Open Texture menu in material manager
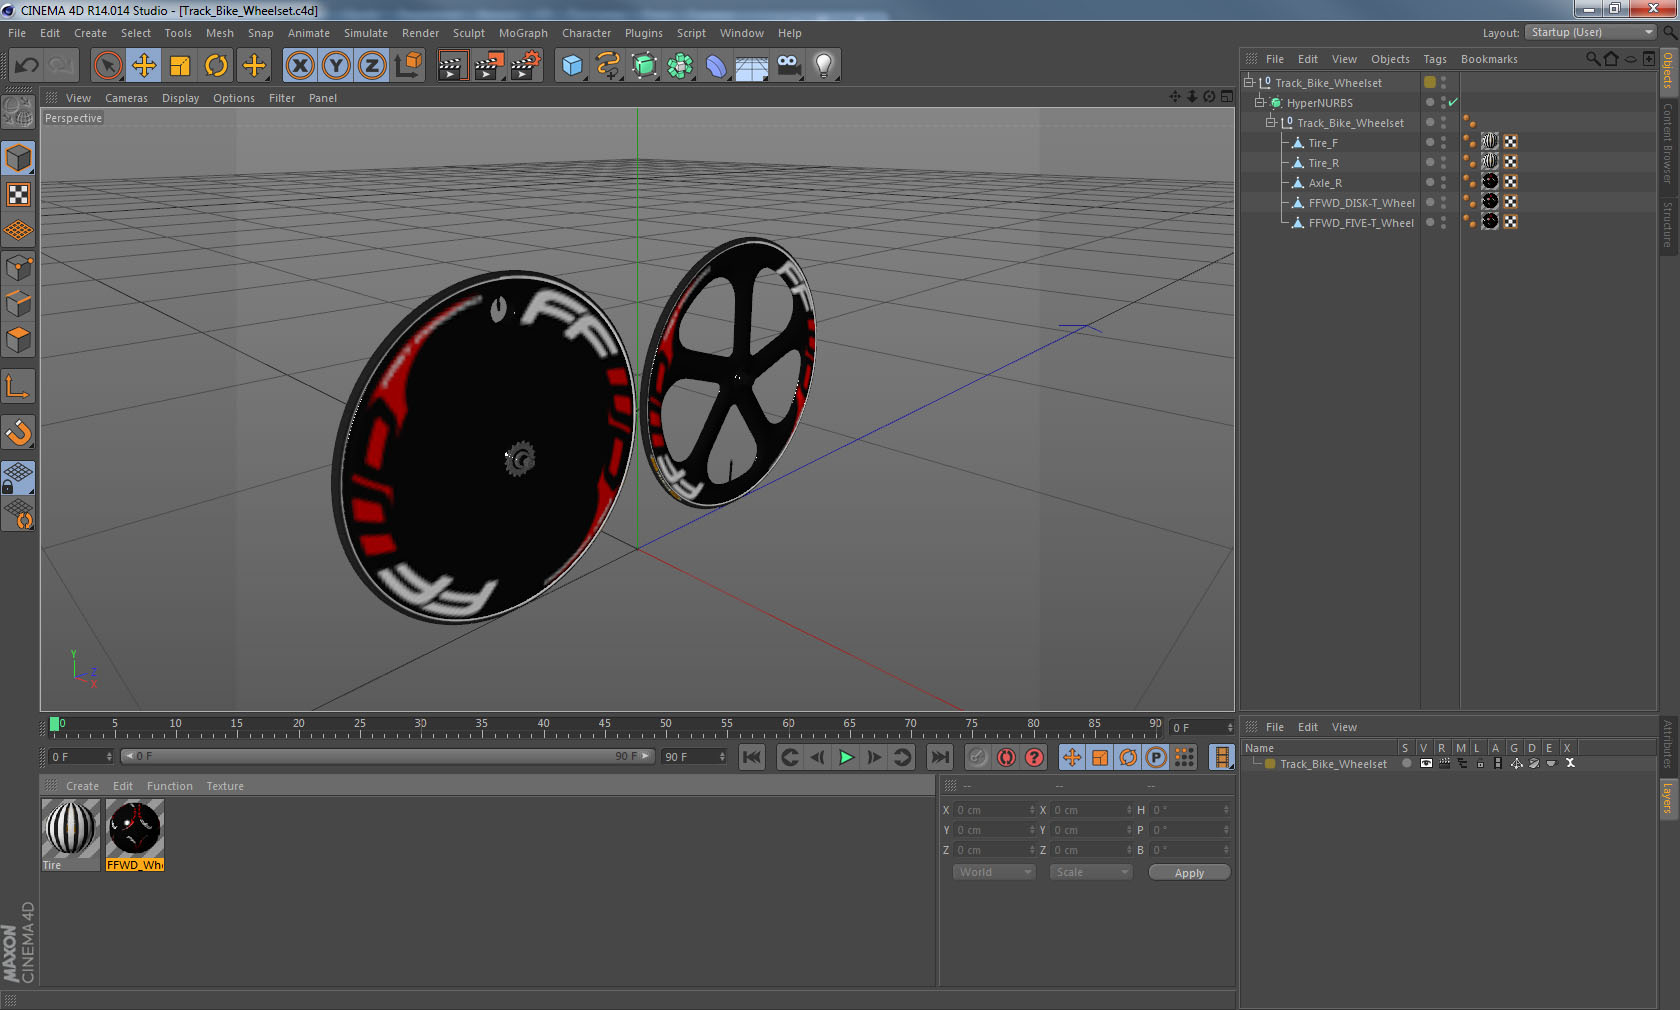 pyautogui.click(x=225, y=786)
